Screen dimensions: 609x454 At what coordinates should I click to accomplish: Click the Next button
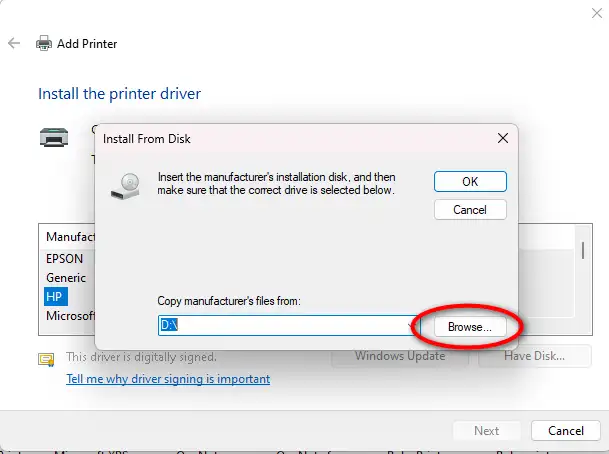(x=486, y=431)
